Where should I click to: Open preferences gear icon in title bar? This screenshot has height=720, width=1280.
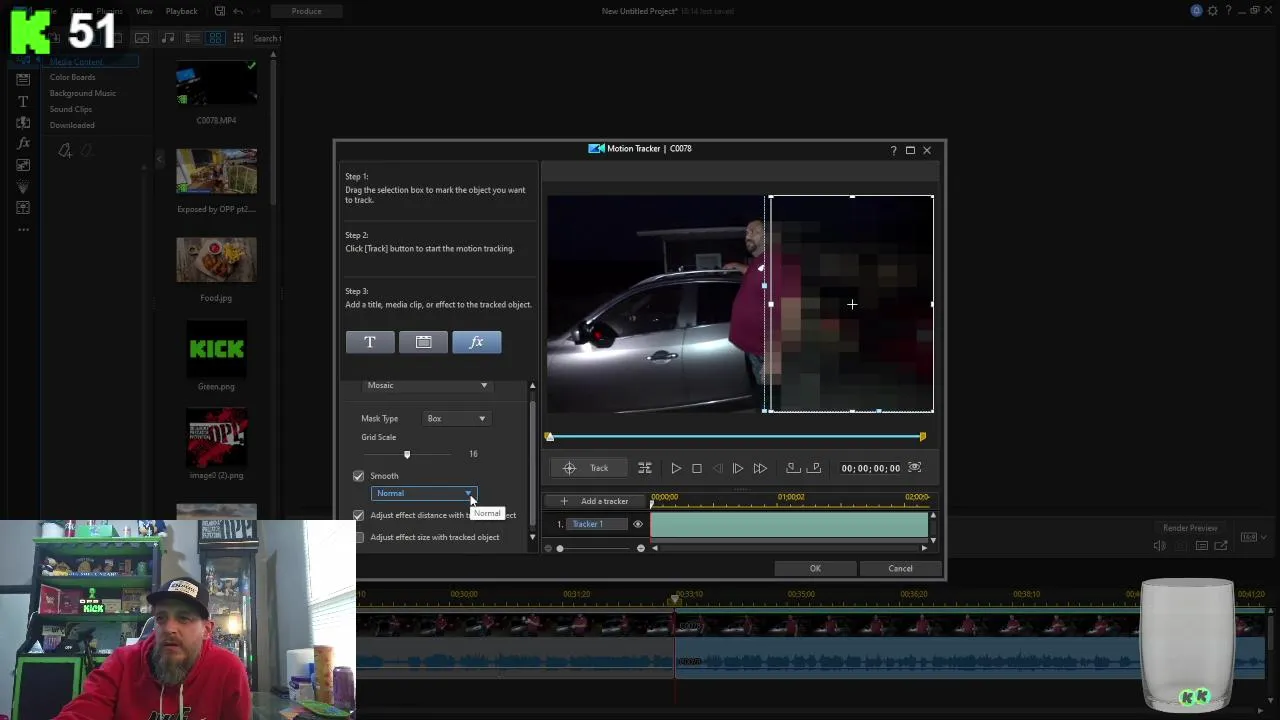(1213, 11)
